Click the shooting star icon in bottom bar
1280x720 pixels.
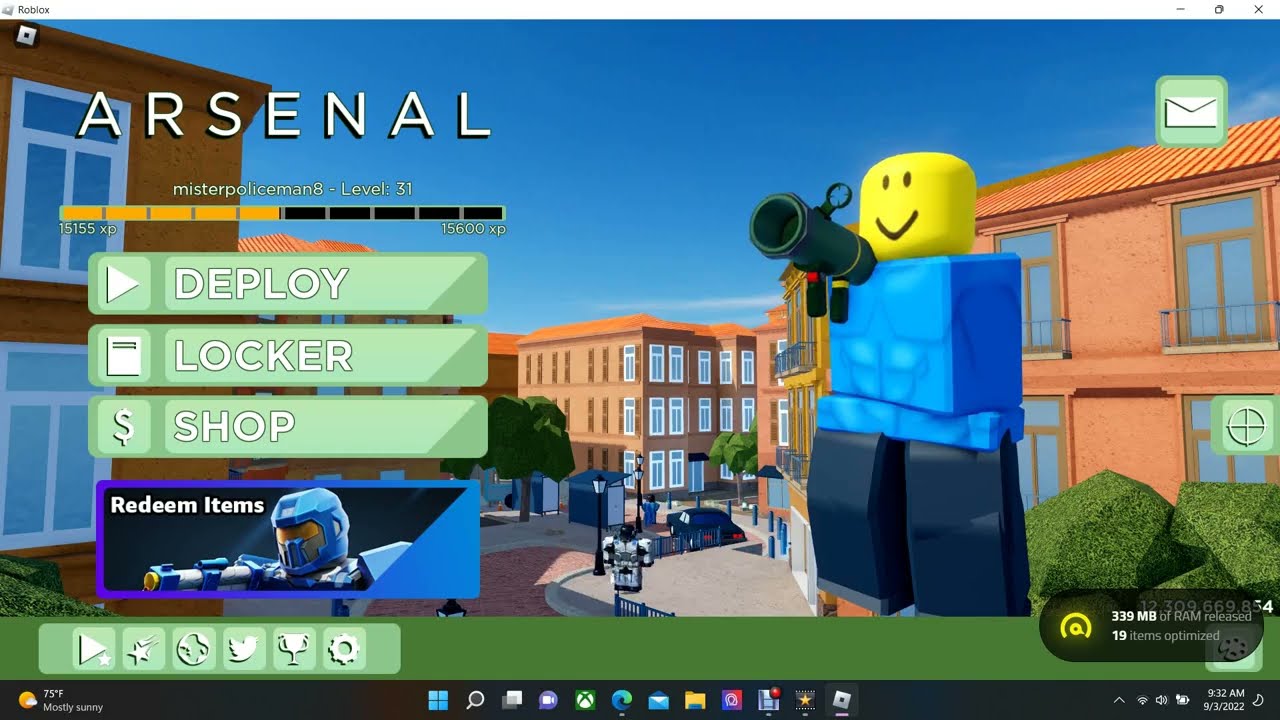(x=143, y=650)
